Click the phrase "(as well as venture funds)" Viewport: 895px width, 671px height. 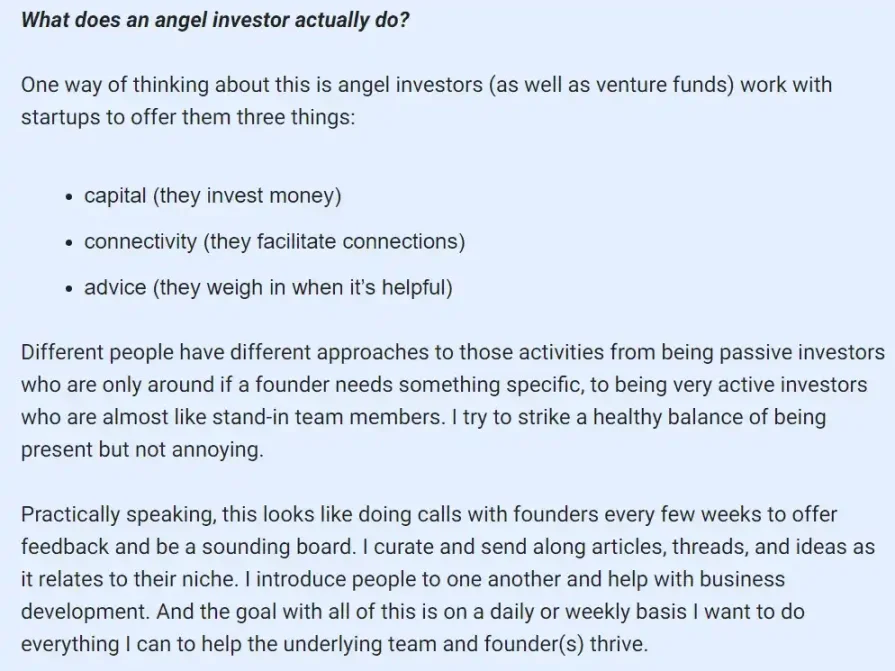point(612,84)
